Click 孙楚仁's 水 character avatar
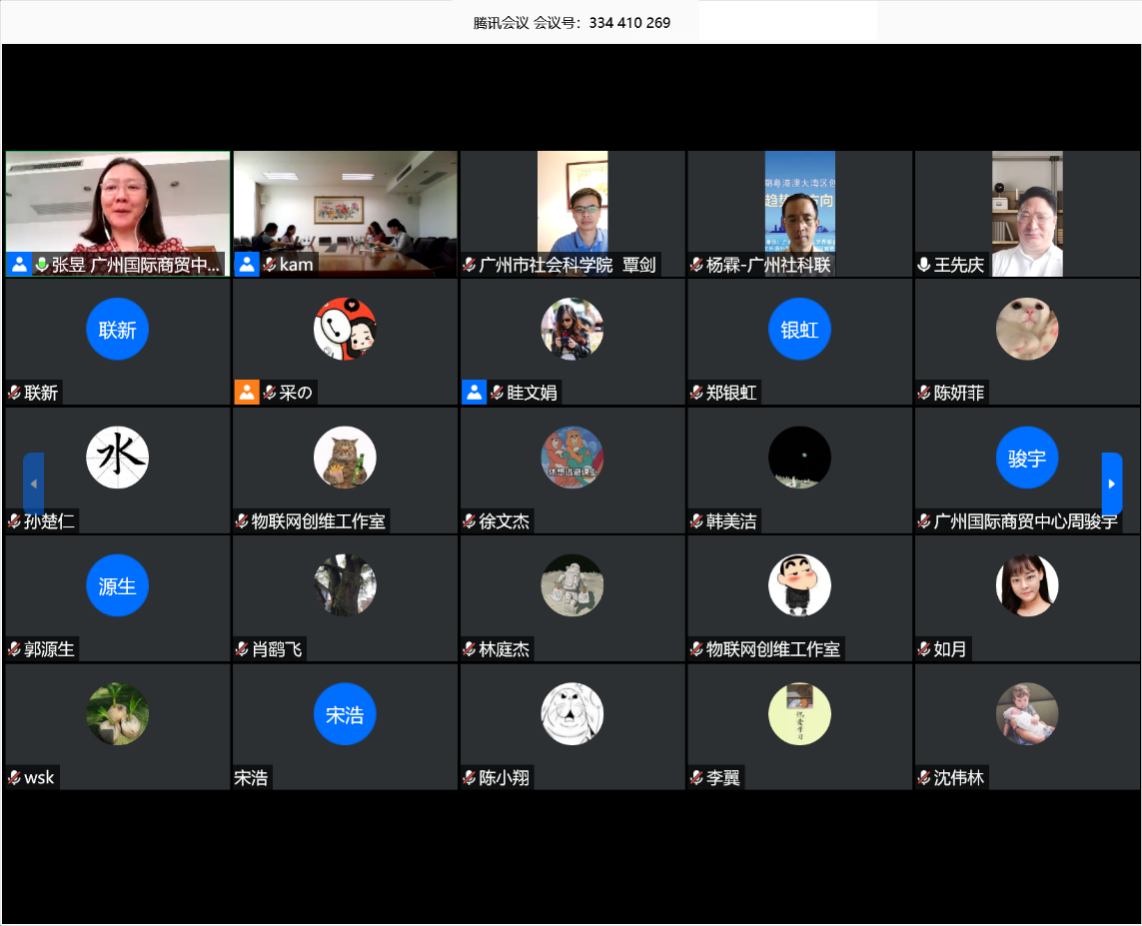 117,457
